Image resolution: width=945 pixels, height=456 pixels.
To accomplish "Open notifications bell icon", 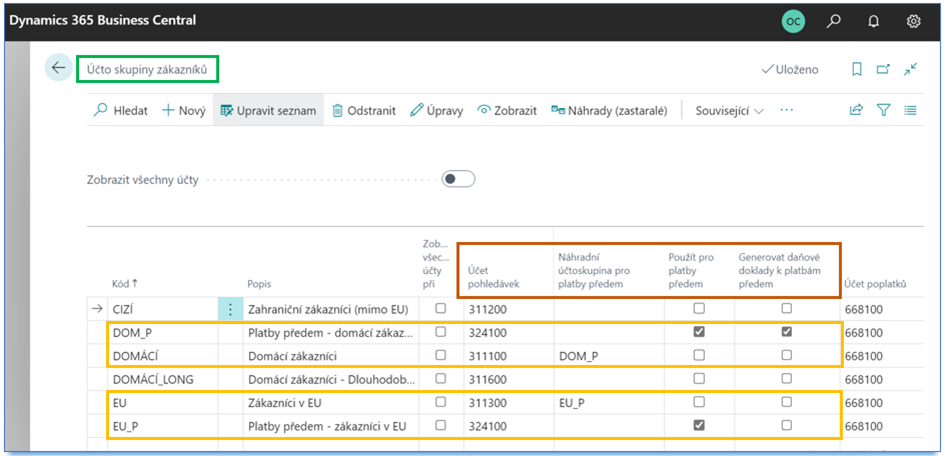I will 873,21.
